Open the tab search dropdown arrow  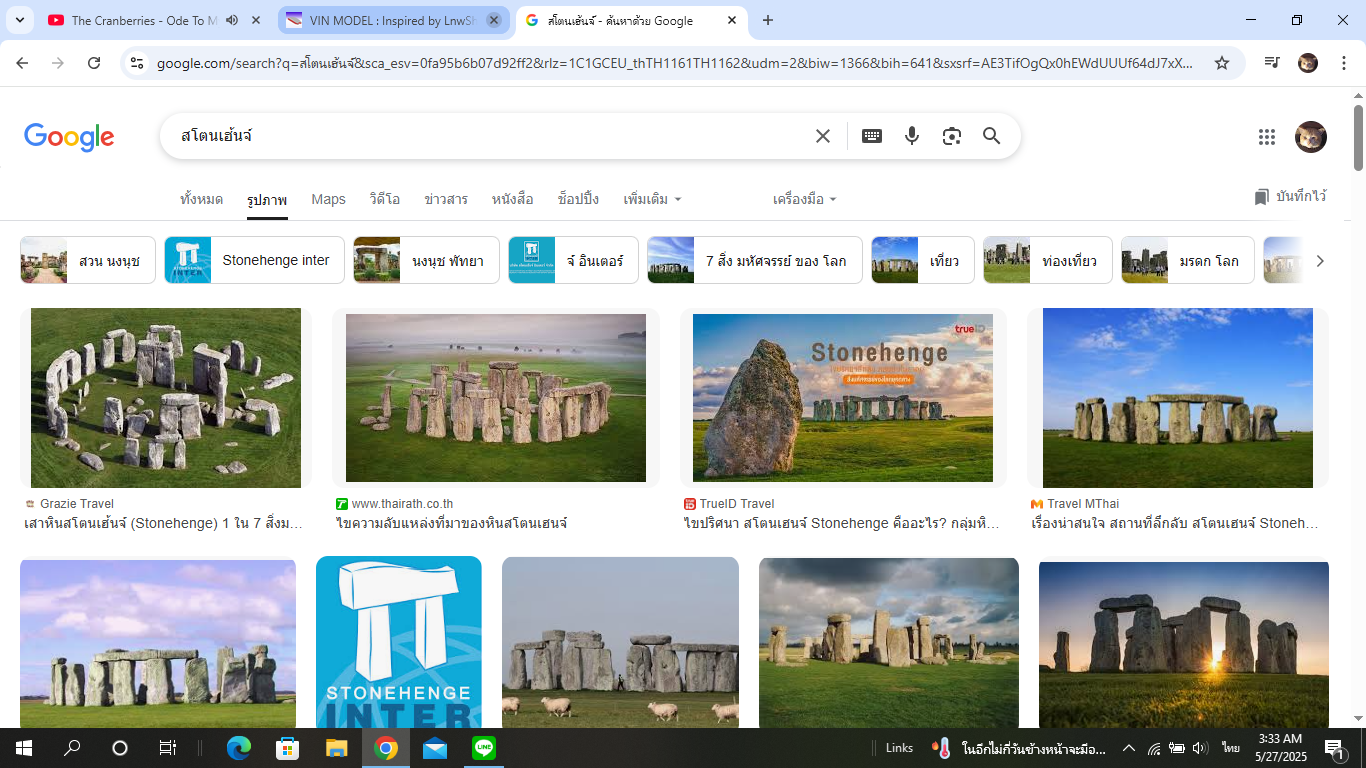pos(20,20)
